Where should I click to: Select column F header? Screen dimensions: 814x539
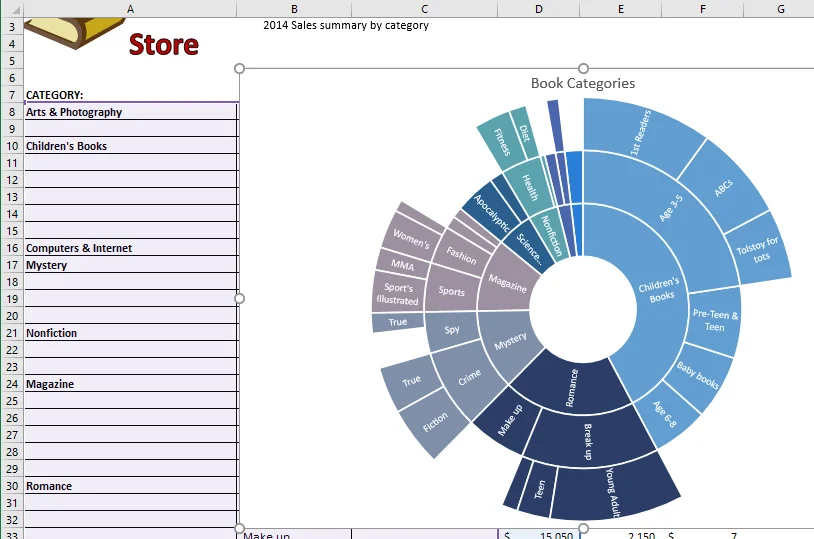click(702, 9)
